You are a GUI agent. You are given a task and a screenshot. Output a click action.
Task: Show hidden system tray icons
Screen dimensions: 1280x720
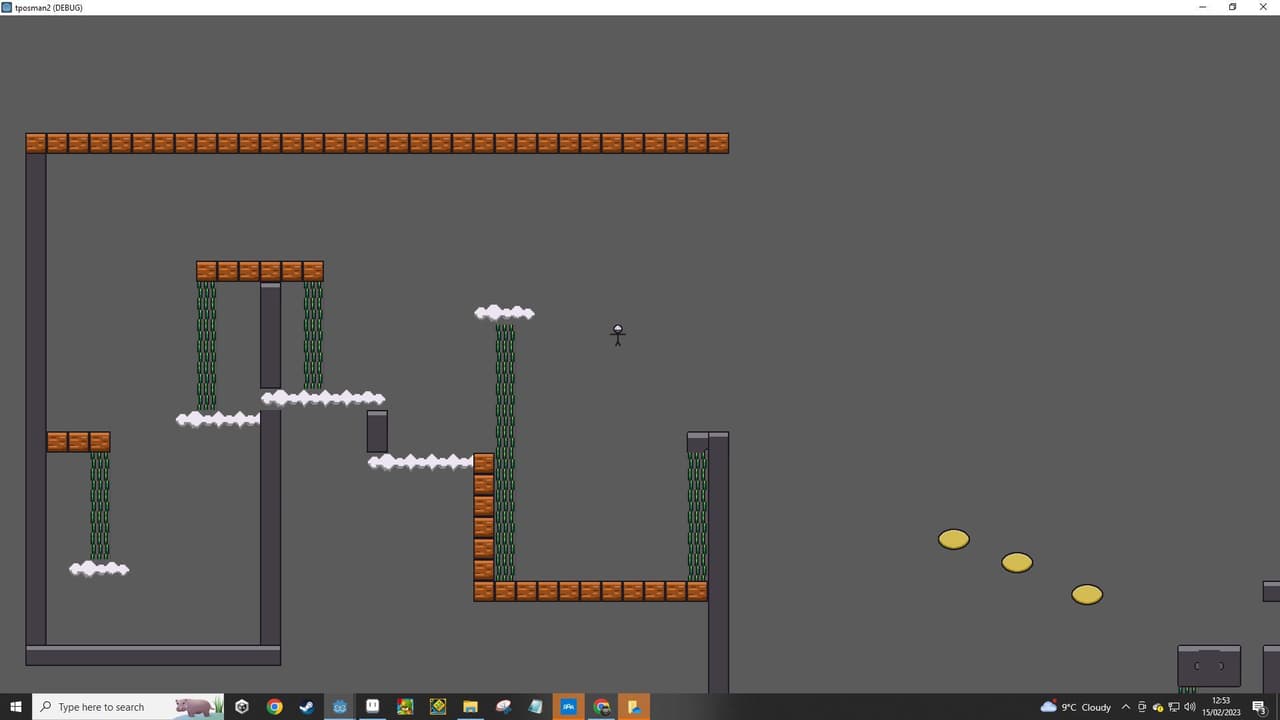pyautogui.click(x=1126, y=707)
